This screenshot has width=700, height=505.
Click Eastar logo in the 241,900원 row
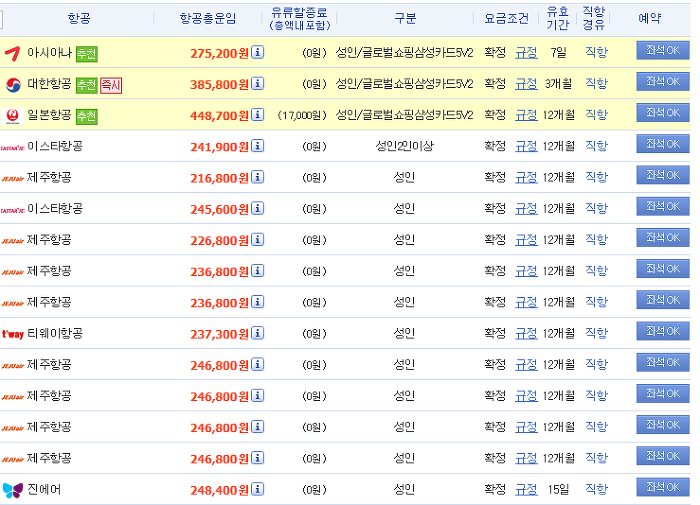12,148
